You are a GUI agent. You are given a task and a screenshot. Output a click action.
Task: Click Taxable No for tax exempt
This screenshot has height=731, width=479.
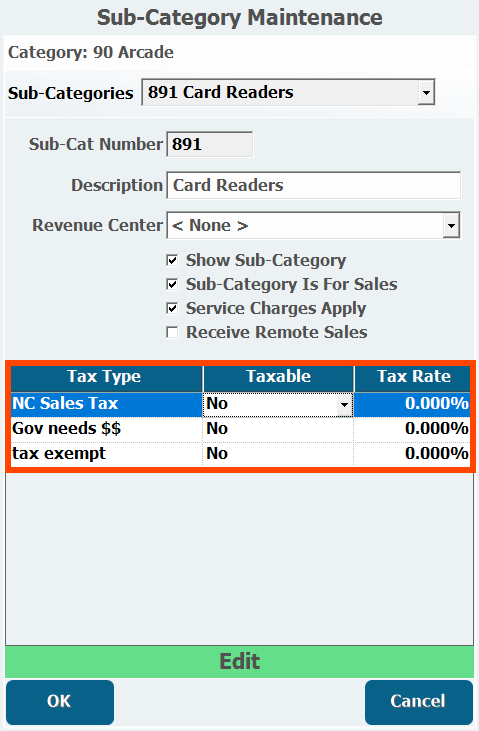pyautogui.click(x=278, y=454)
